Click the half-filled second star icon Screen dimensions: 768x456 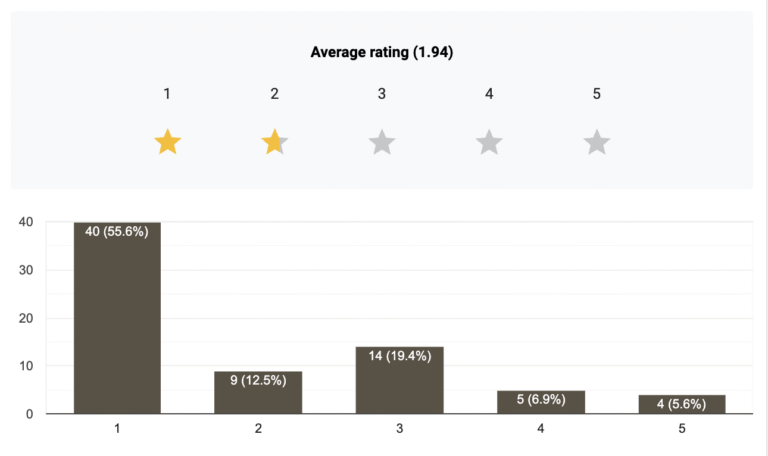[x=274, y=142]
